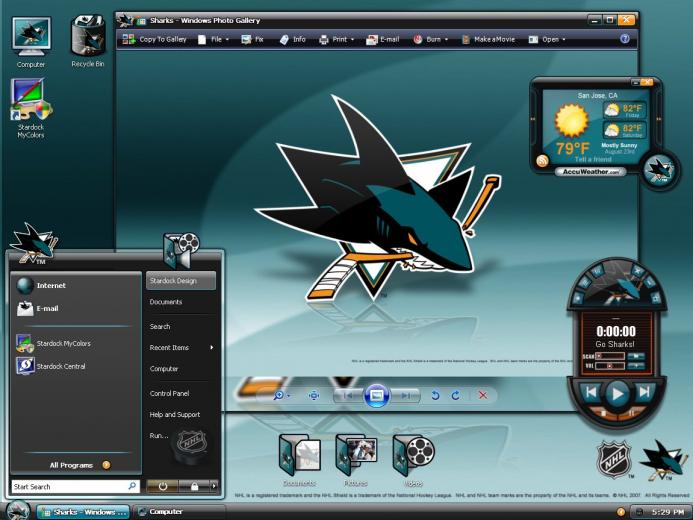Open the Documents folder icon on desktop
The image size is (693, 520).
coord(300,460)
